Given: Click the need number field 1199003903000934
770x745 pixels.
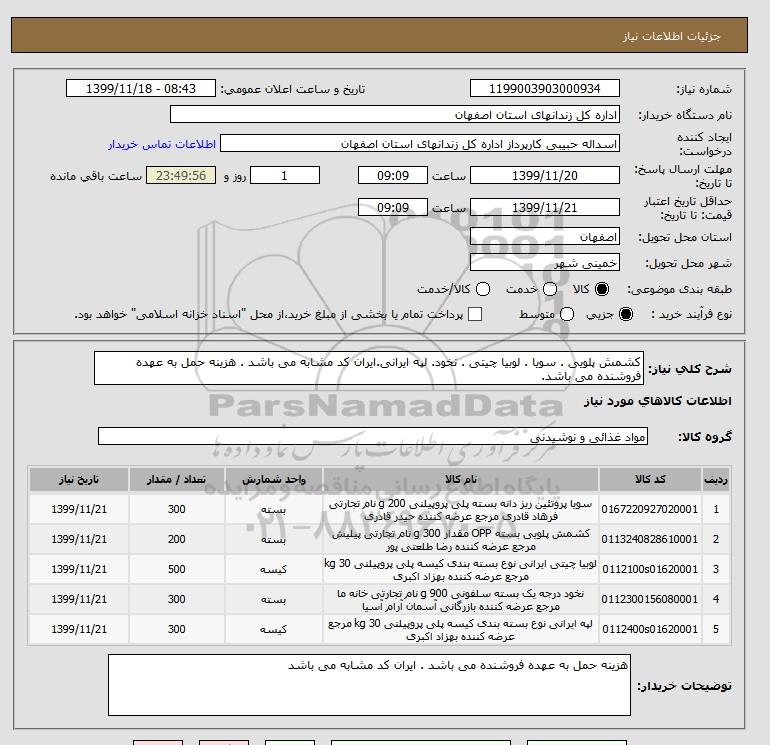Looking at the screenshot, I should [545, 88].
